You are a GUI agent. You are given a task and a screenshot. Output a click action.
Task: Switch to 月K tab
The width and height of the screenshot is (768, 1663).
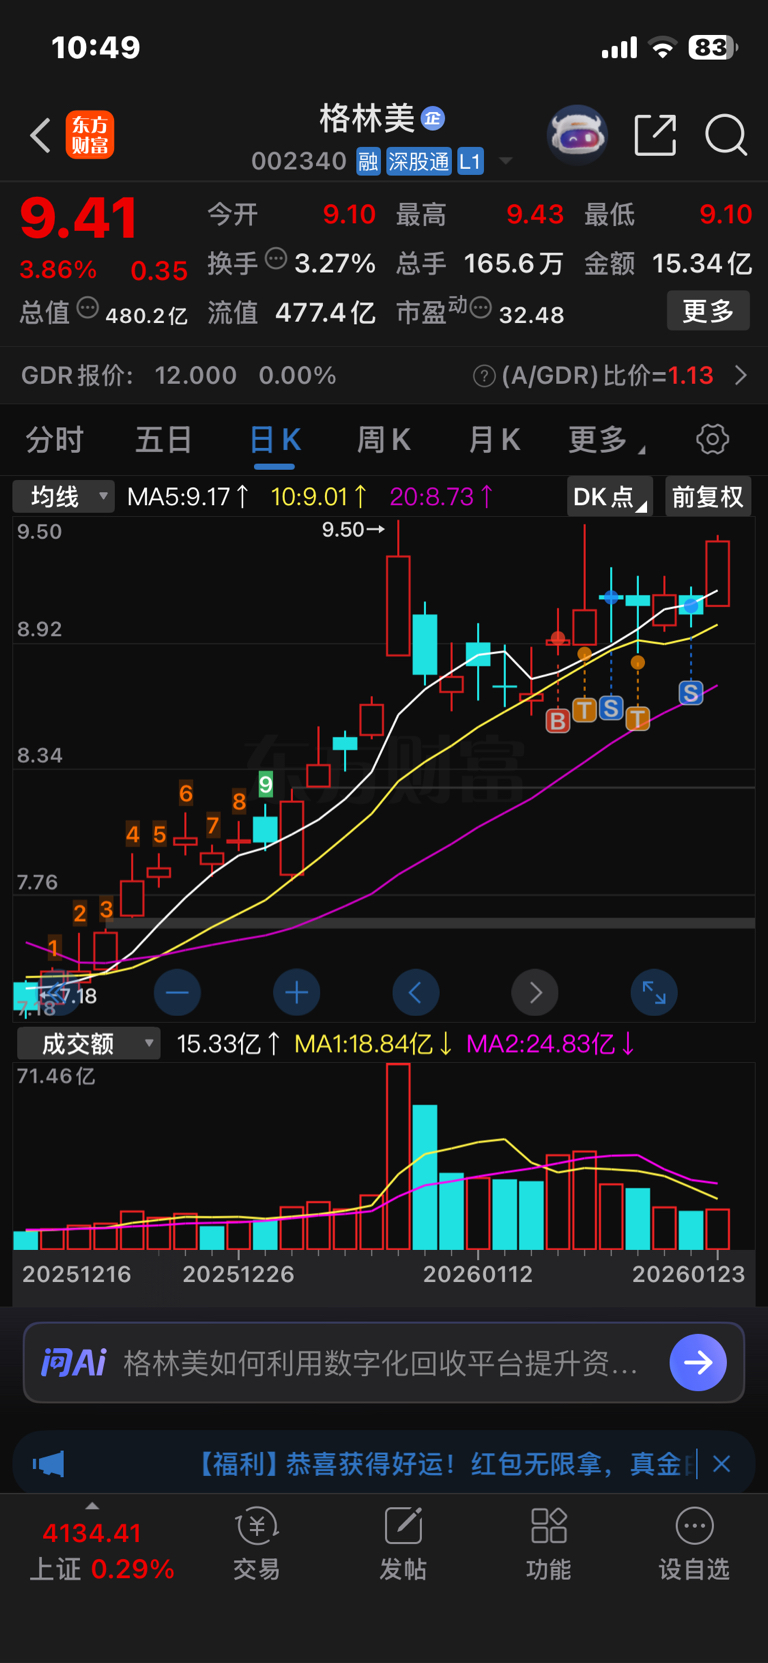(x=494, y=440)
